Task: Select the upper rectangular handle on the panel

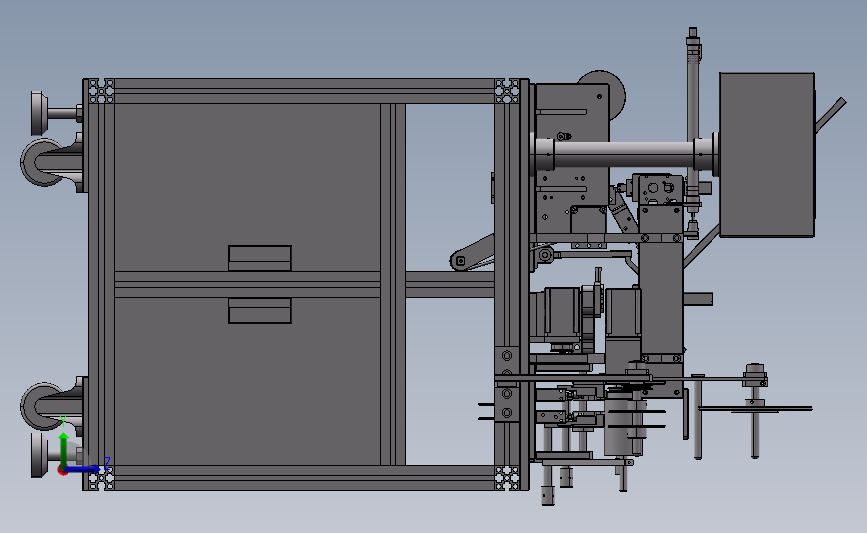Action: (260, 258)
